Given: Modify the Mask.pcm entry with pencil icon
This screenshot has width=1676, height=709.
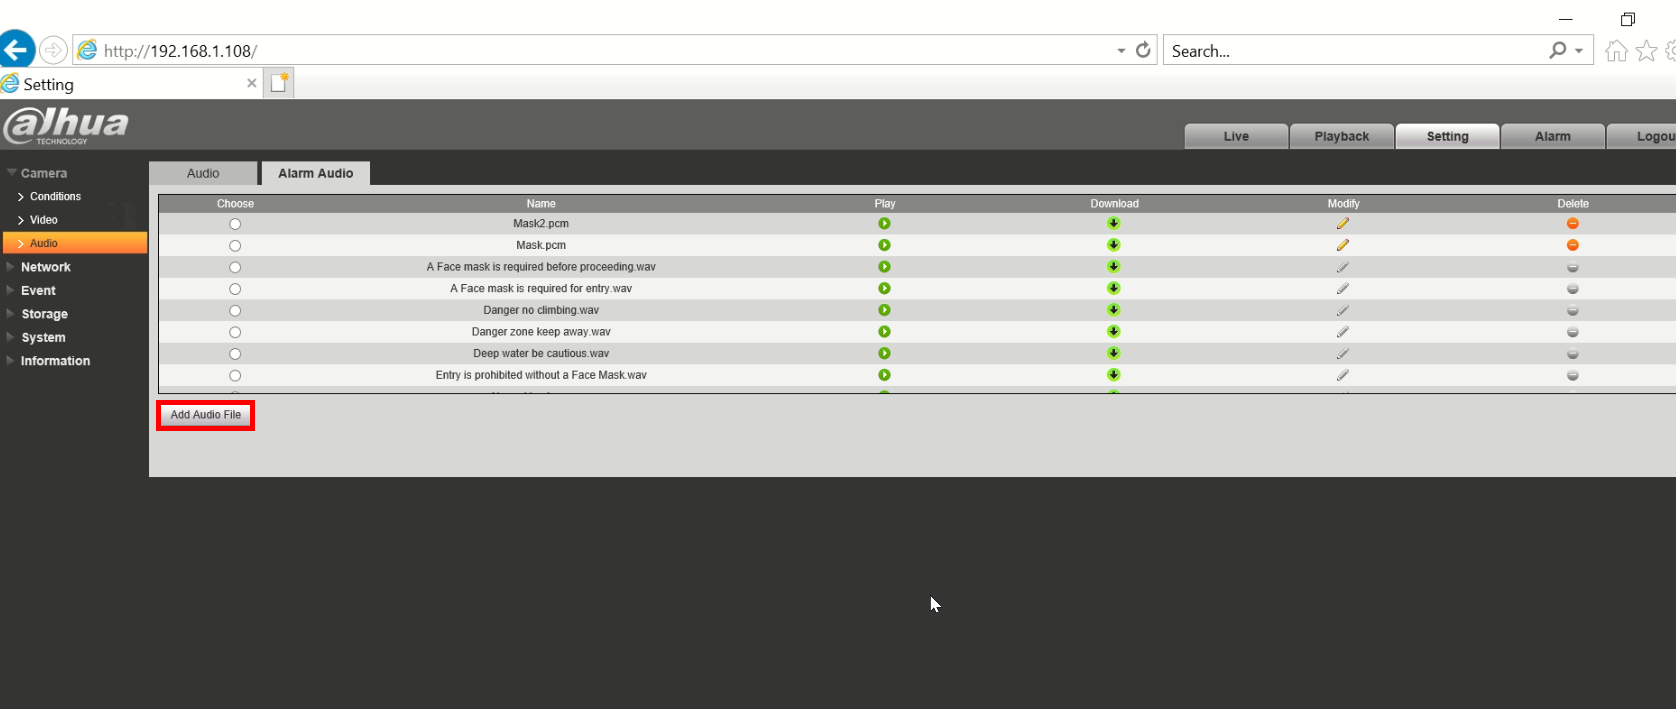Looking at the screenshot, I should (x=1343, y=245).
